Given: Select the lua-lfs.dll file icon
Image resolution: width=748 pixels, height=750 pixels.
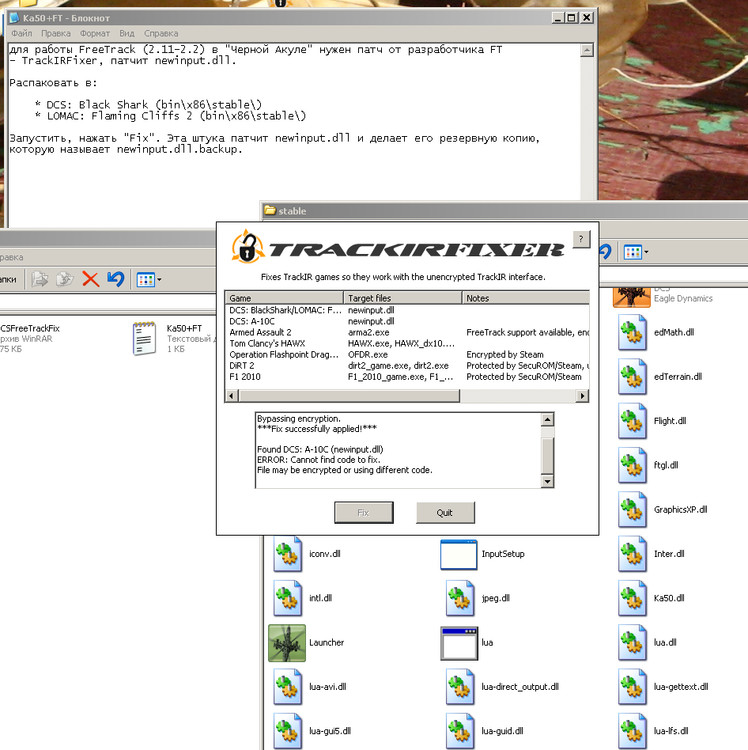Looking at the screenshot, I should tap(632, 731).
